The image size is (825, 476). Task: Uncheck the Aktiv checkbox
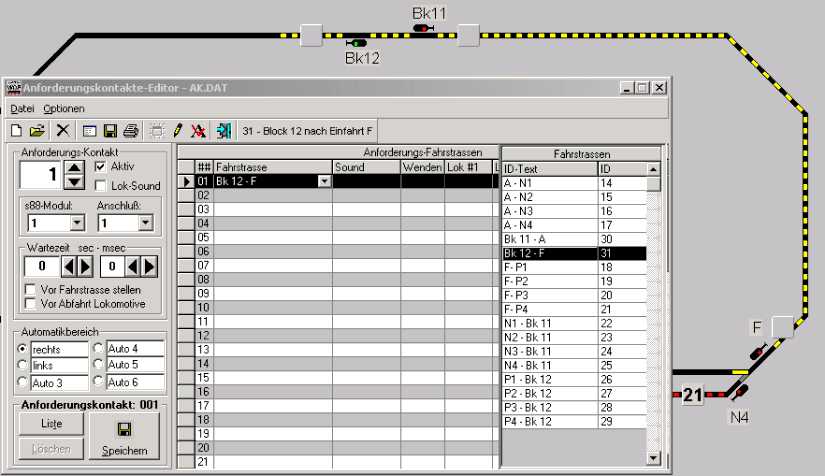tap(100, 166)
